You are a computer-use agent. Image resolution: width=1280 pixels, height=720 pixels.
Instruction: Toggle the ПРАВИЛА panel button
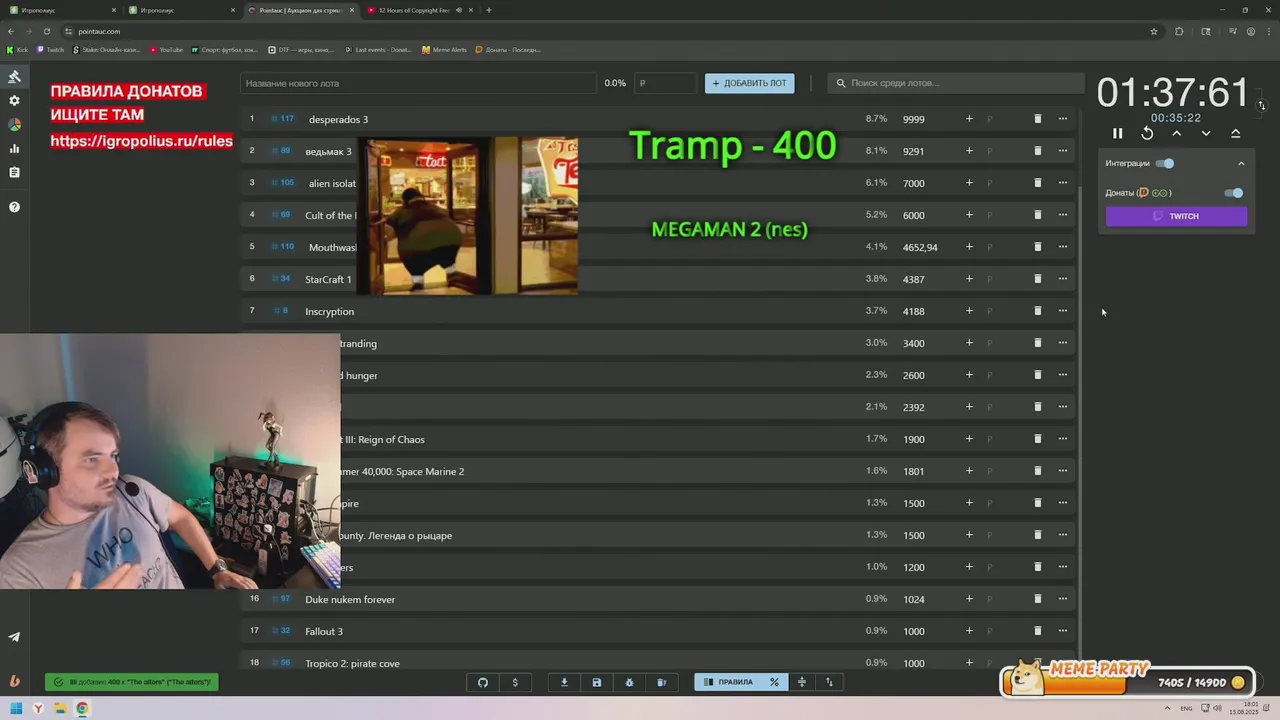(728, 682)
